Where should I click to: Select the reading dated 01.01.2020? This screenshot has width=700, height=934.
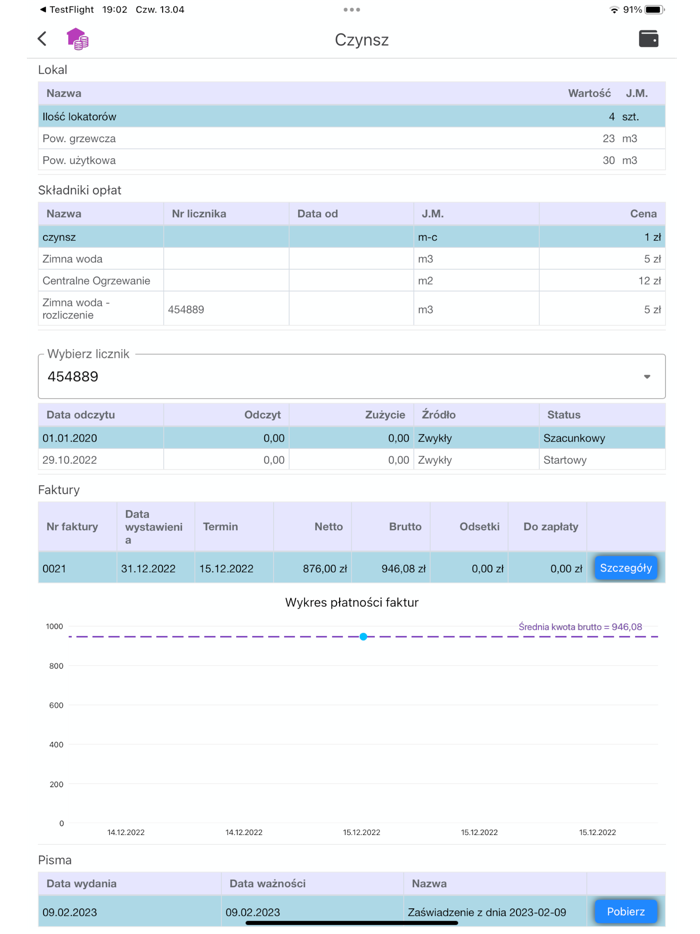351,438
